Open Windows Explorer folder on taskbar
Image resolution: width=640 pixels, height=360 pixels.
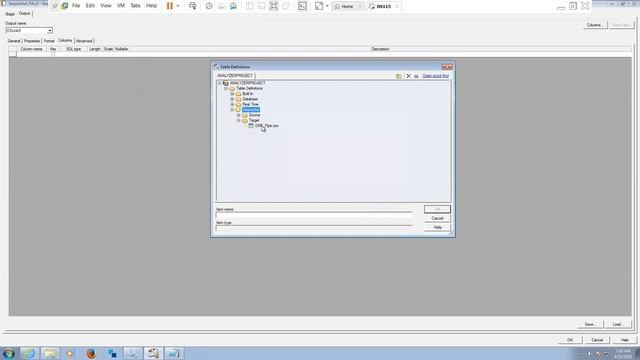50,353
